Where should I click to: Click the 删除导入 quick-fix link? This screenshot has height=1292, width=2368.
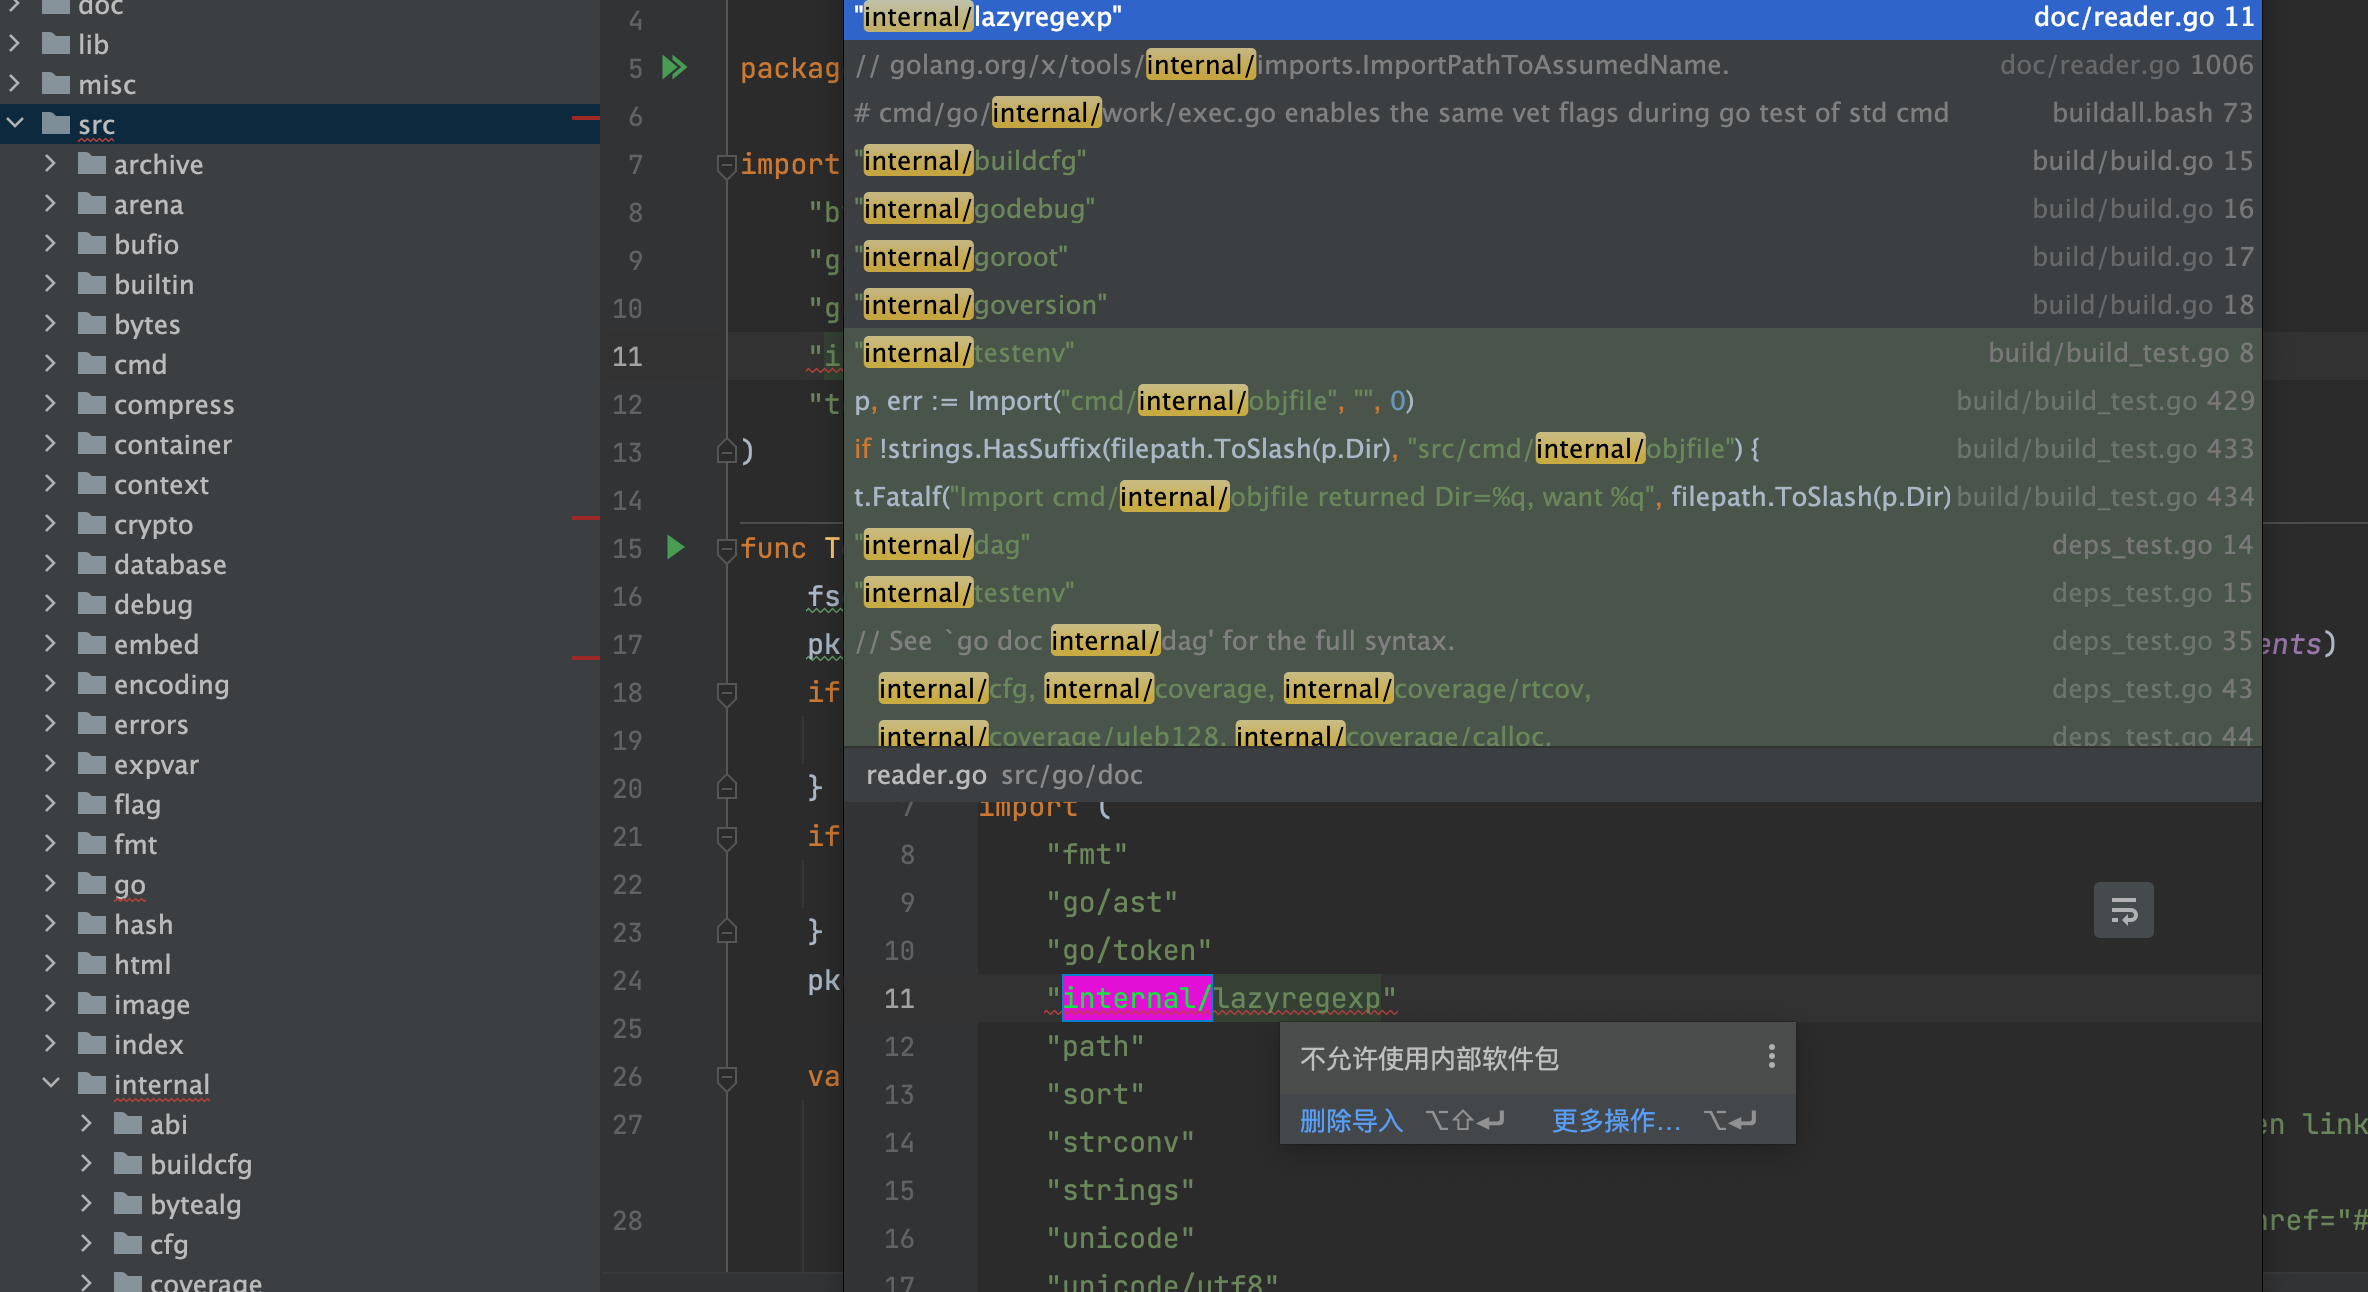coord(1351,1121)
